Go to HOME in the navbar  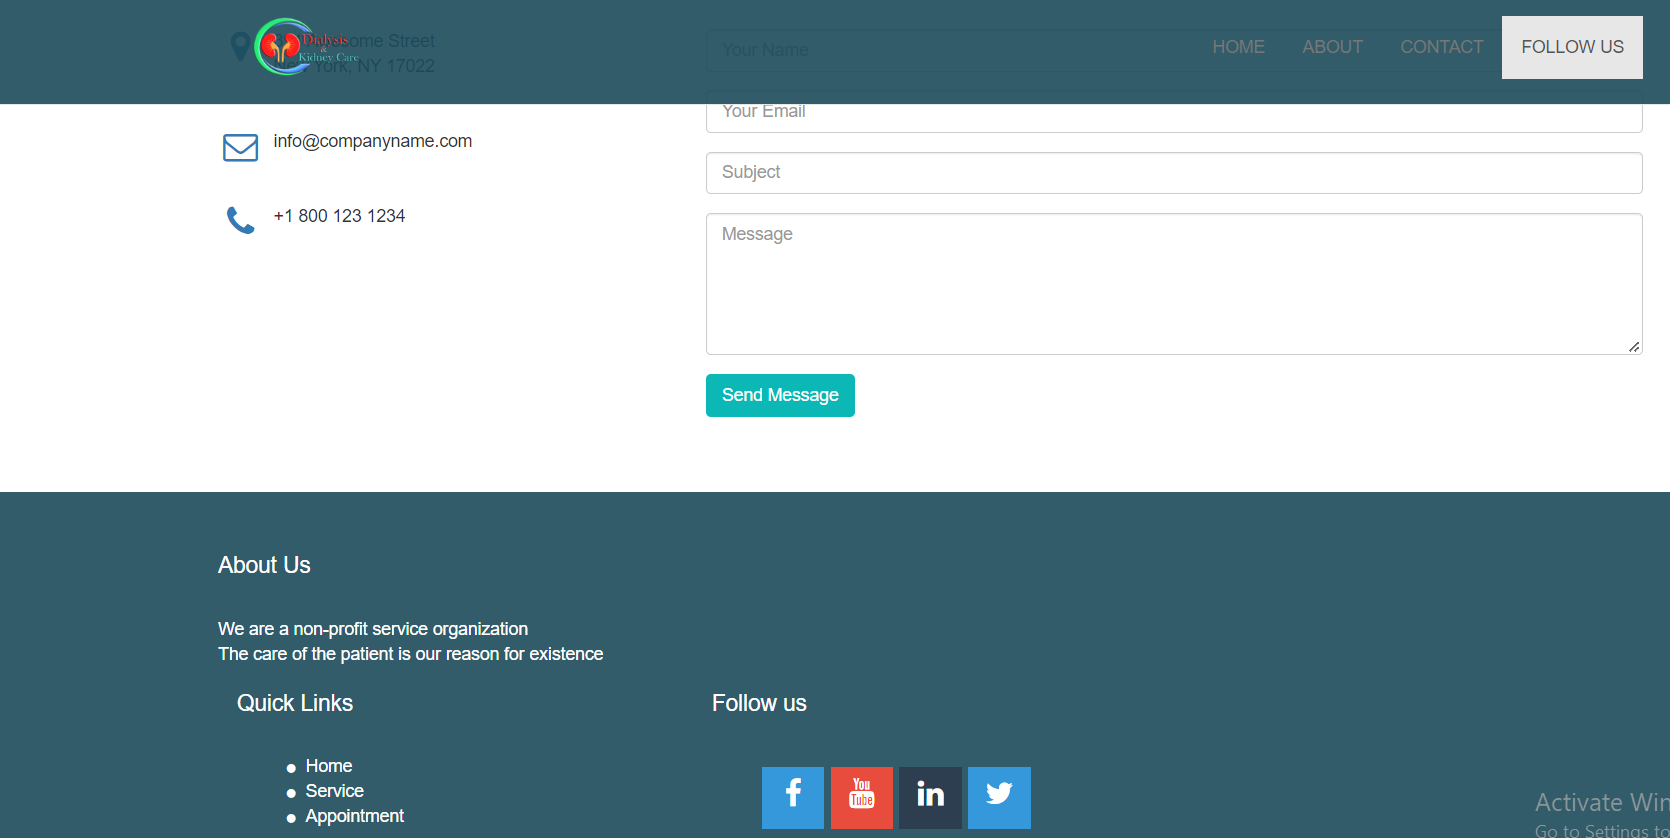point(1238,47)
